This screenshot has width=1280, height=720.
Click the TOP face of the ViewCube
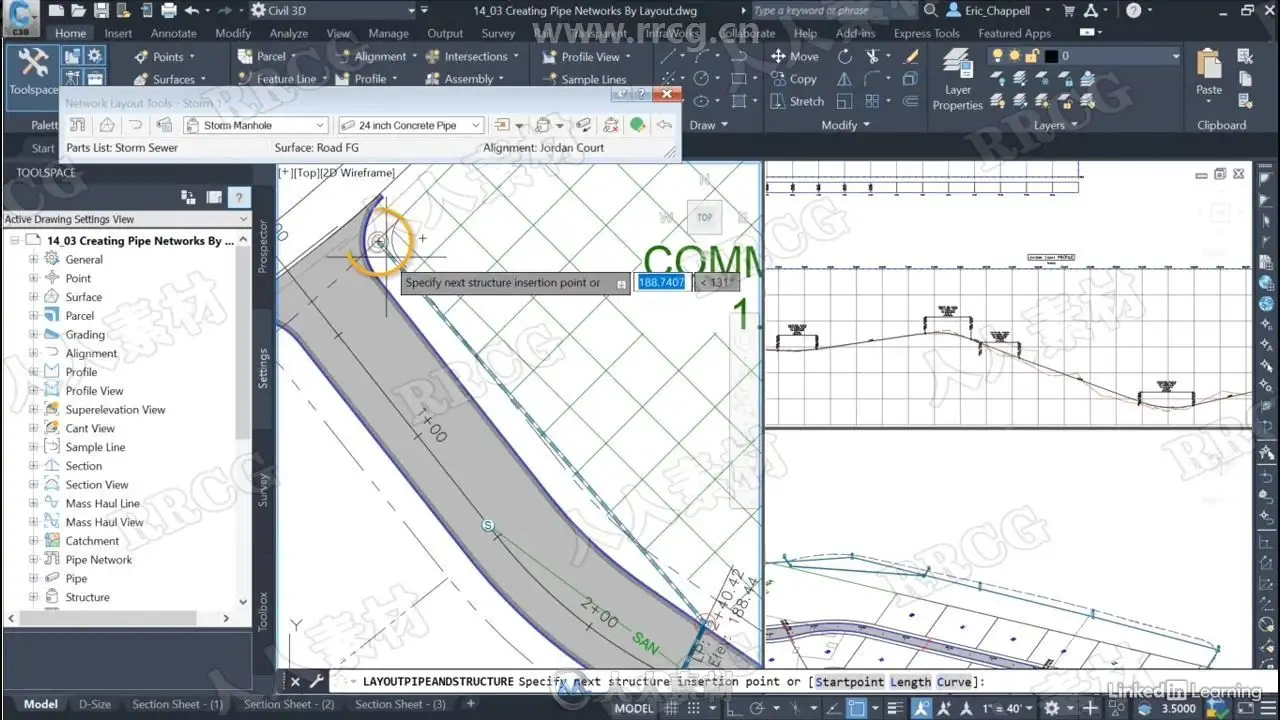pos(704,217)
